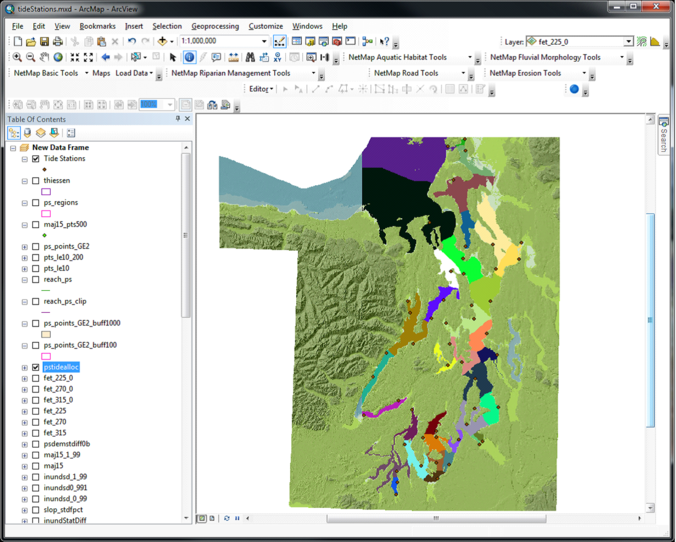676x542 pixels.
Task: Select the Zoom In tool
Action: (x=17, y=58)
